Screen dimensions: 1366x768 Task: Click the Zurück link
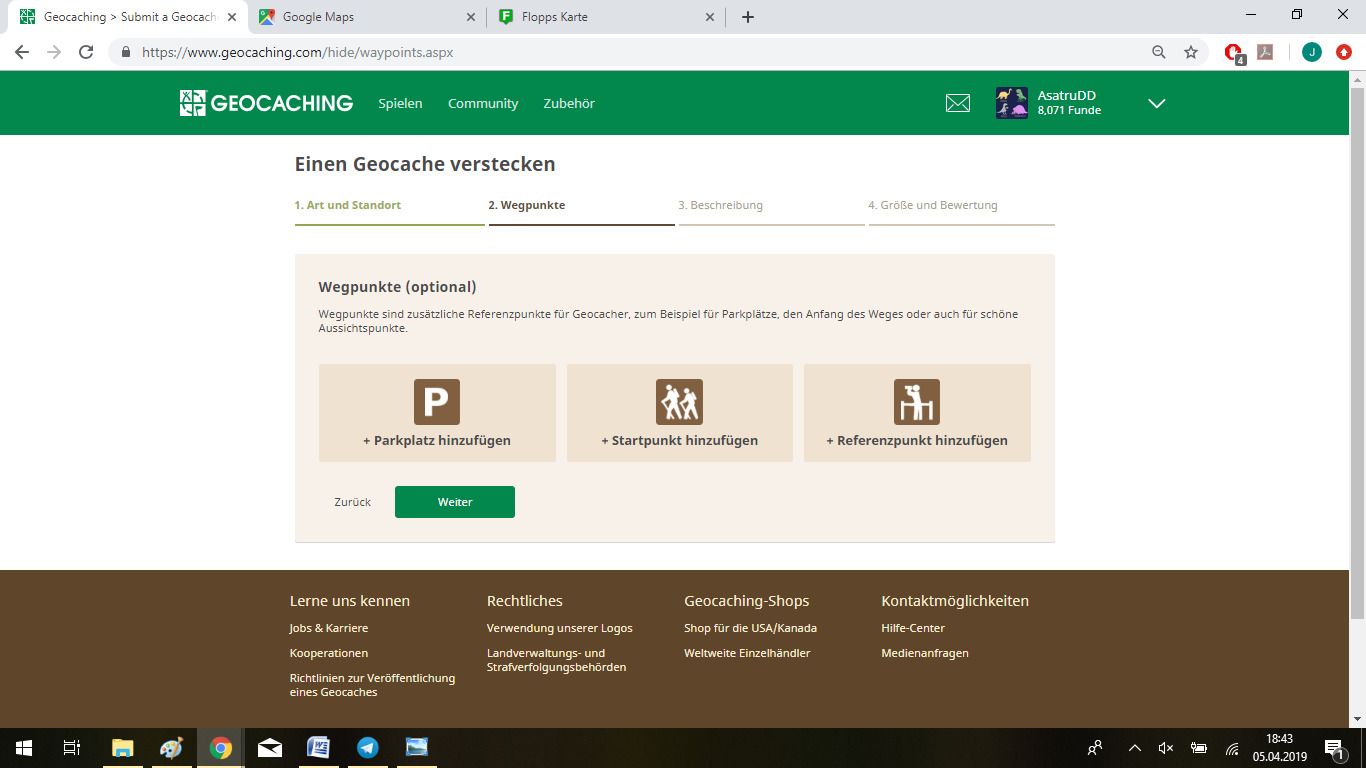point(353,502)
